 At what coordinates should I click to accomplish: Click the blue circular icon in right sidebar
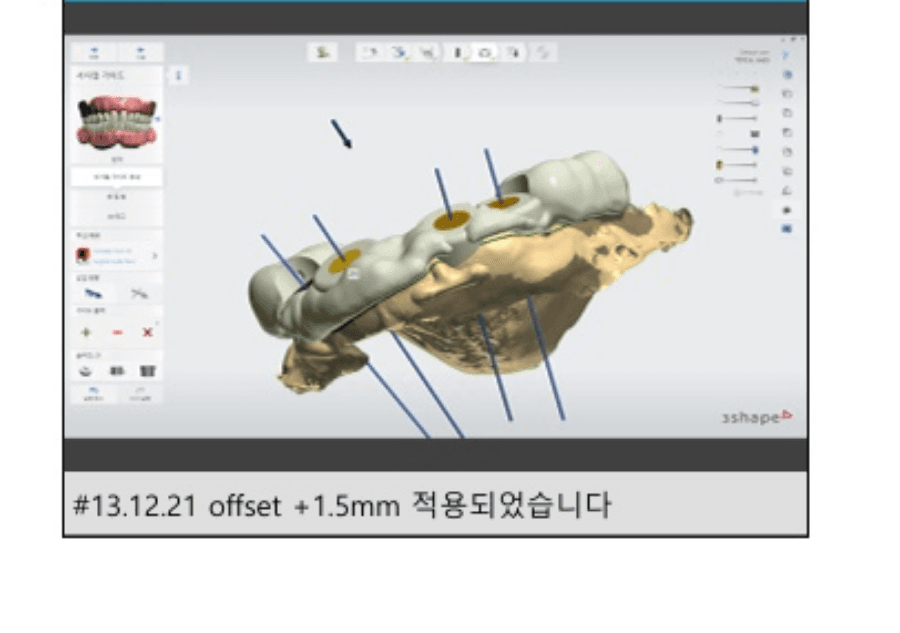point(788,75)
